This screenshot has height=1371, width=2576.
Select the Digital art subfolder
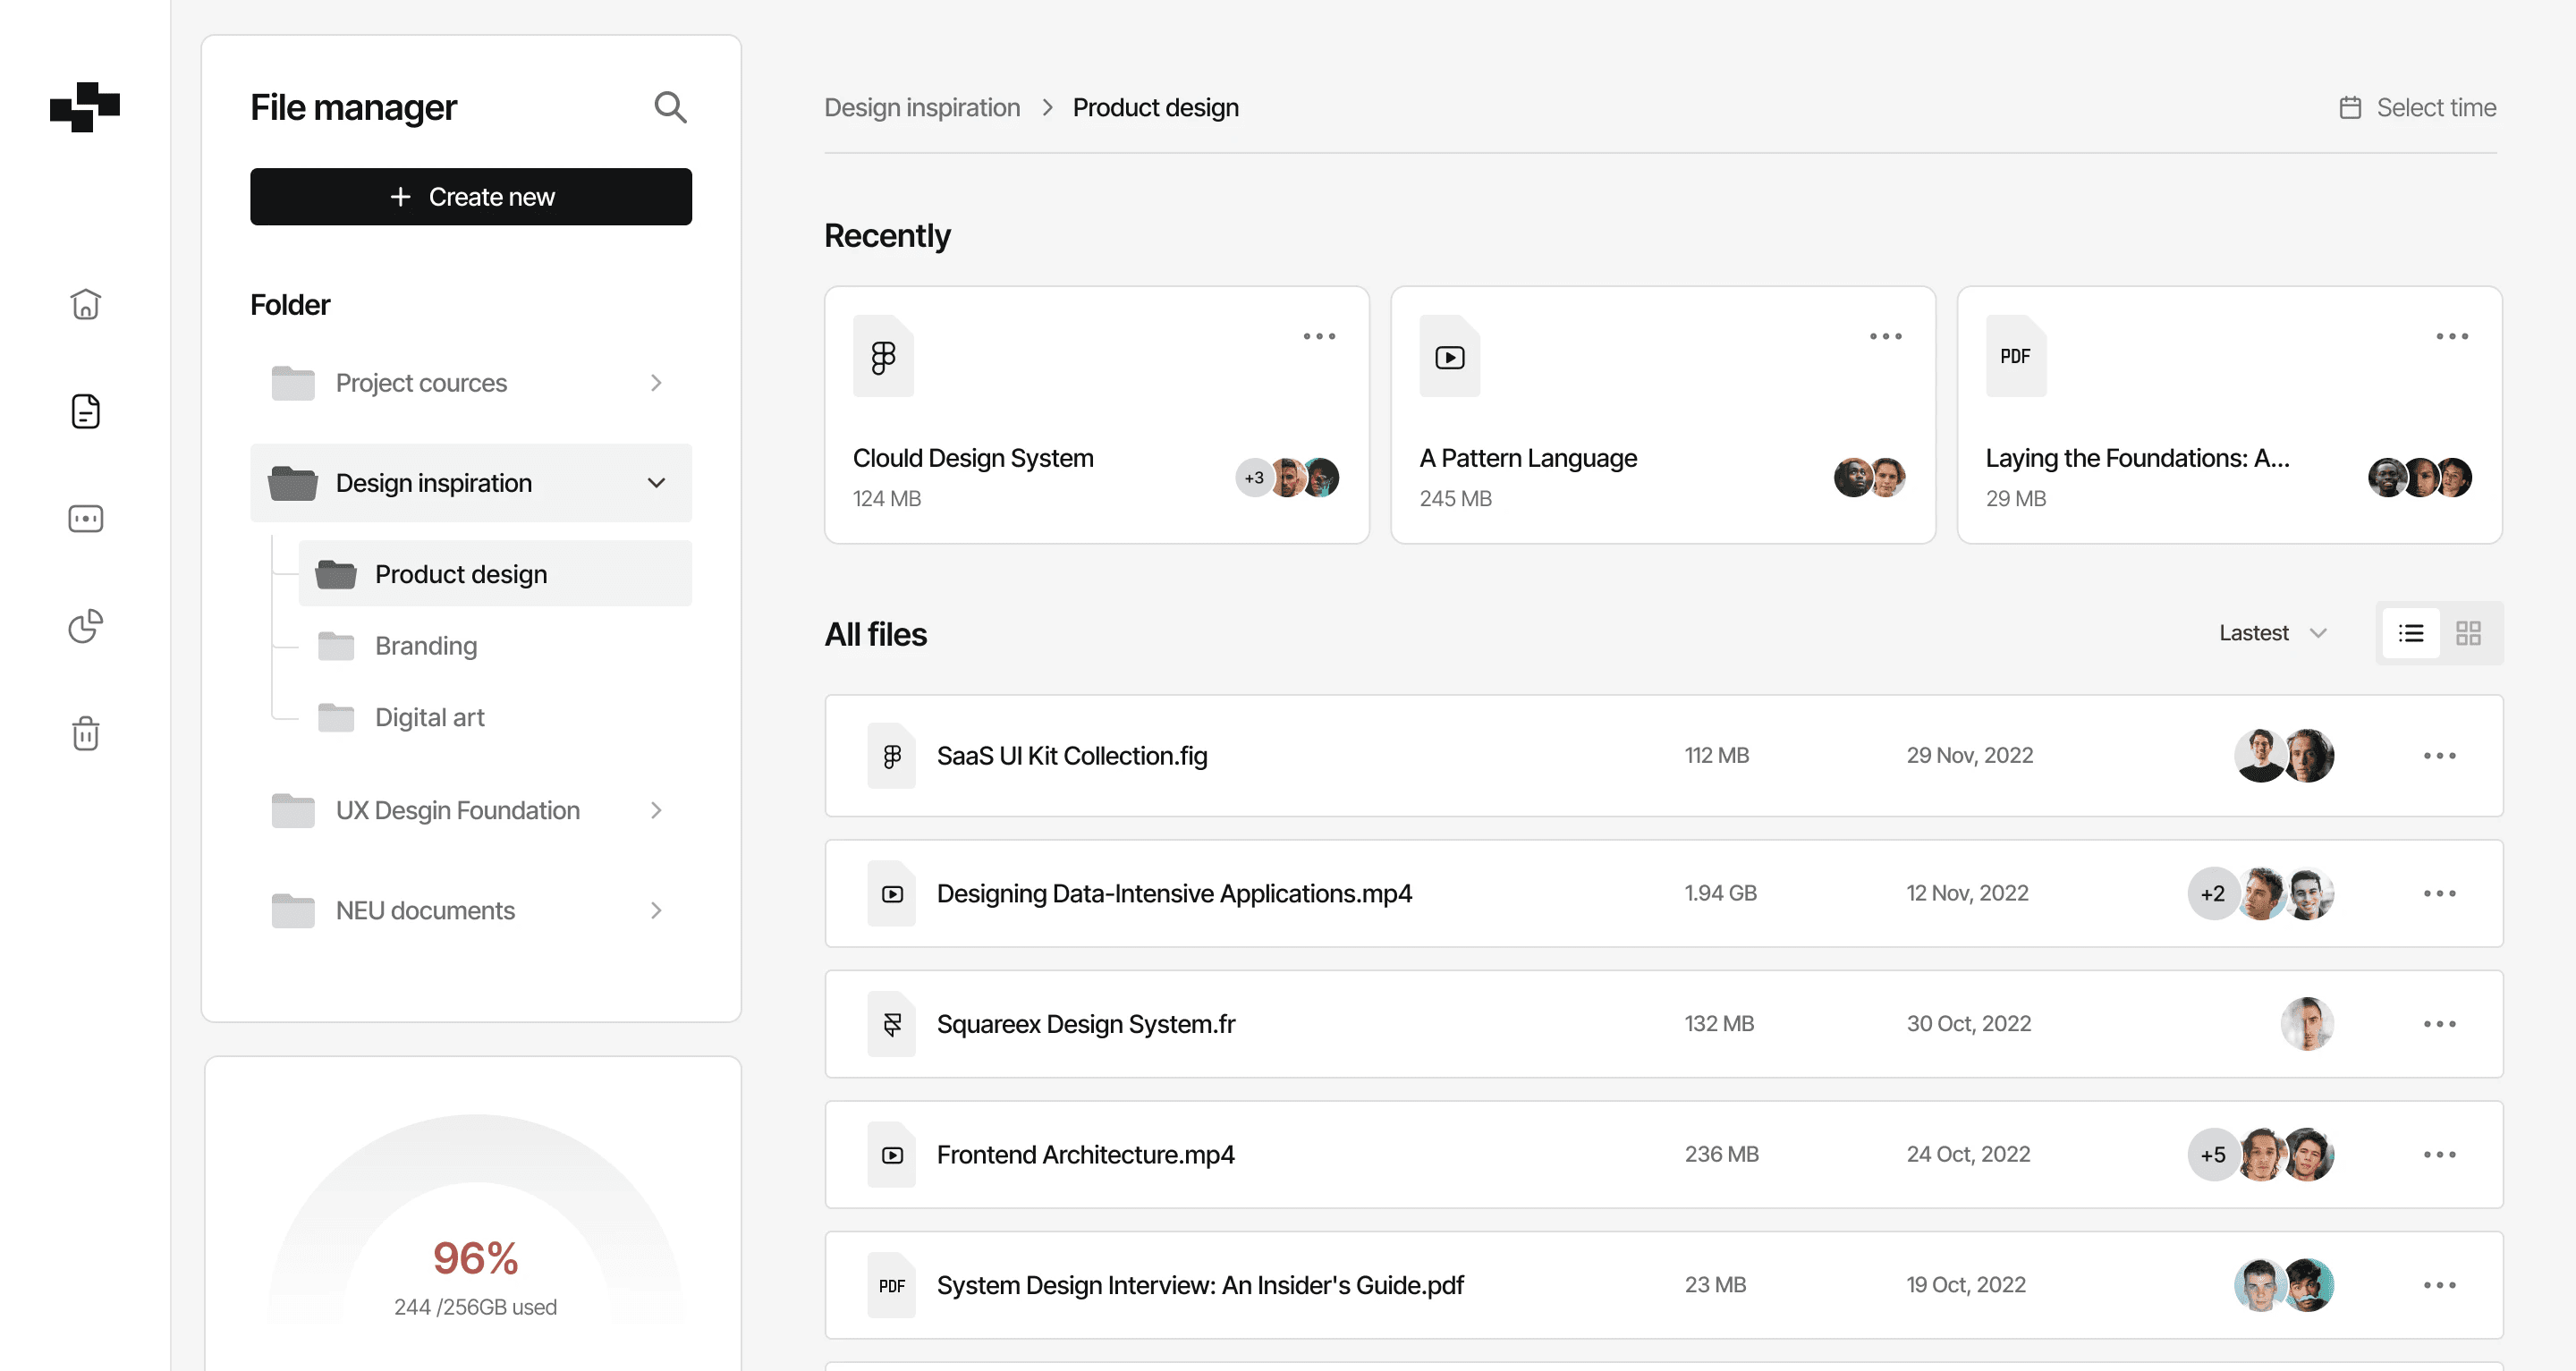click(x=429, y=718)
